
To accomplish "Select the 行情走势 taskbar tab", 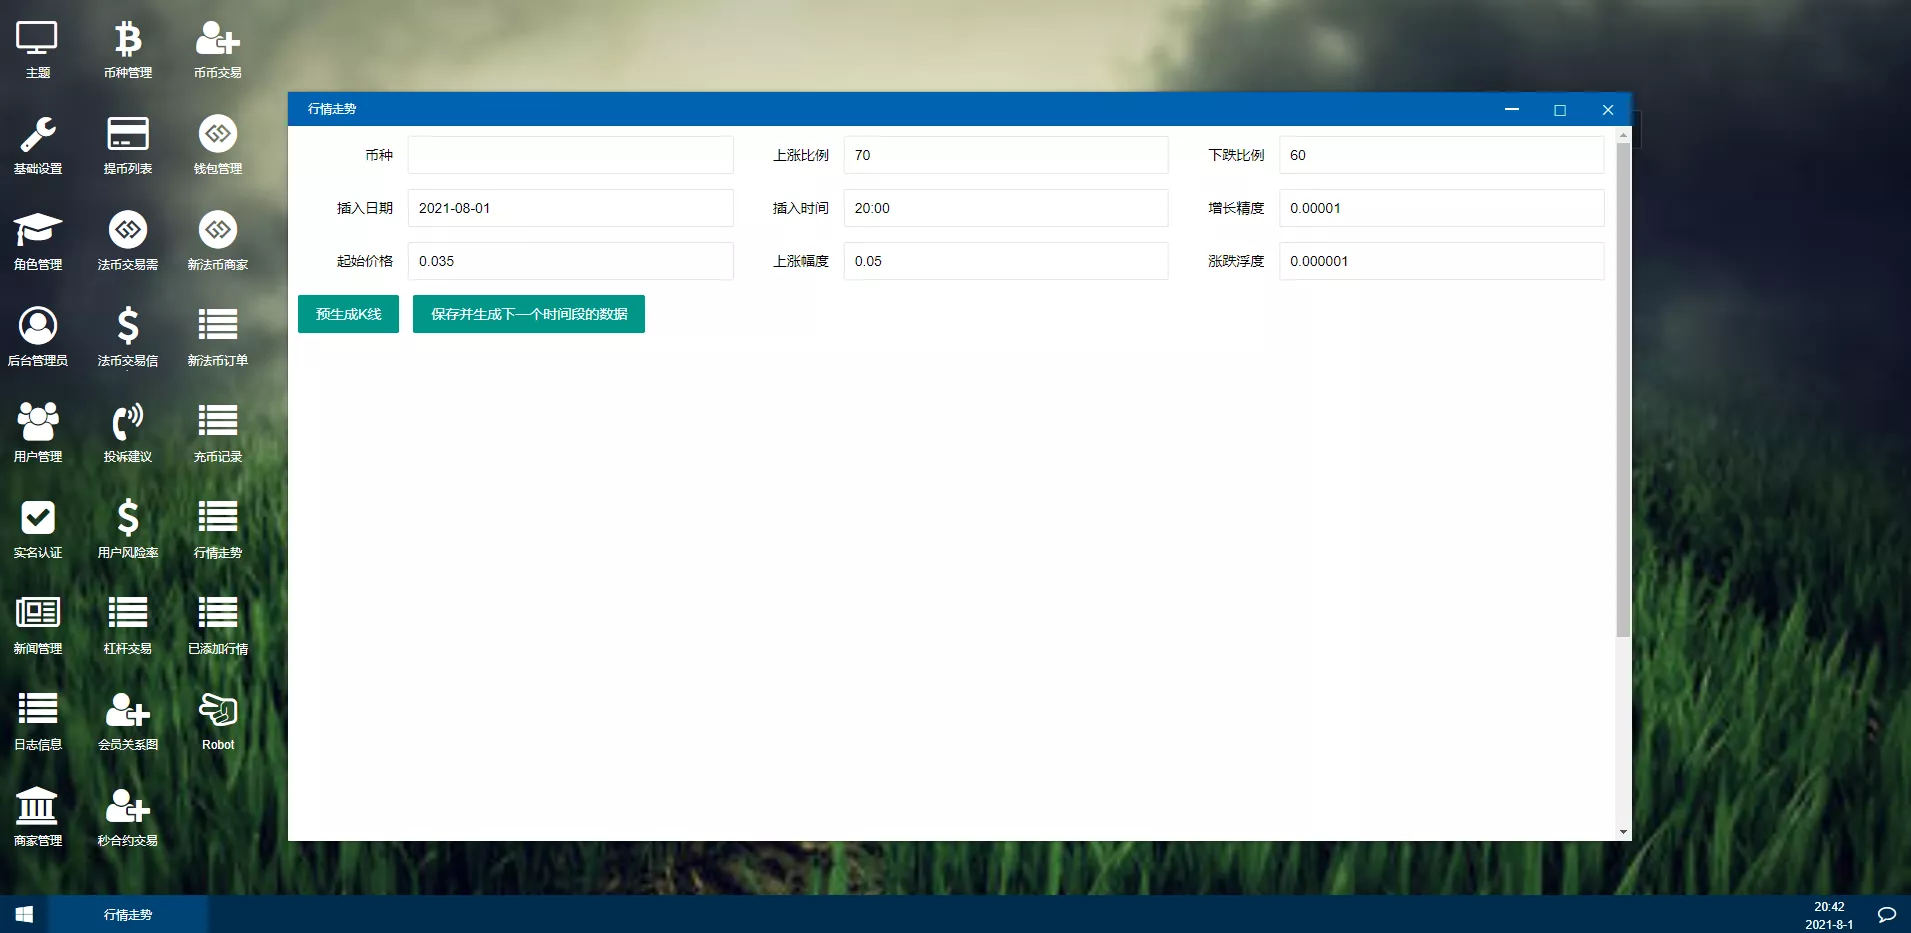I will [x=128, y=915].
